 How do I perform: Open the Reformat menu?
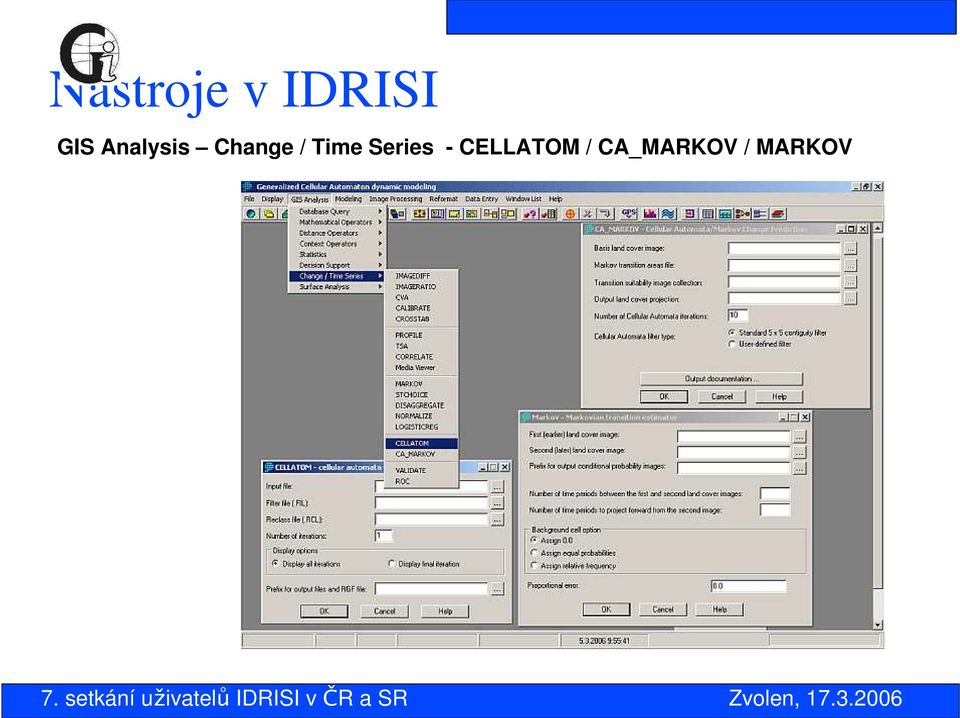pyautogui.click(x=444, y=199)
